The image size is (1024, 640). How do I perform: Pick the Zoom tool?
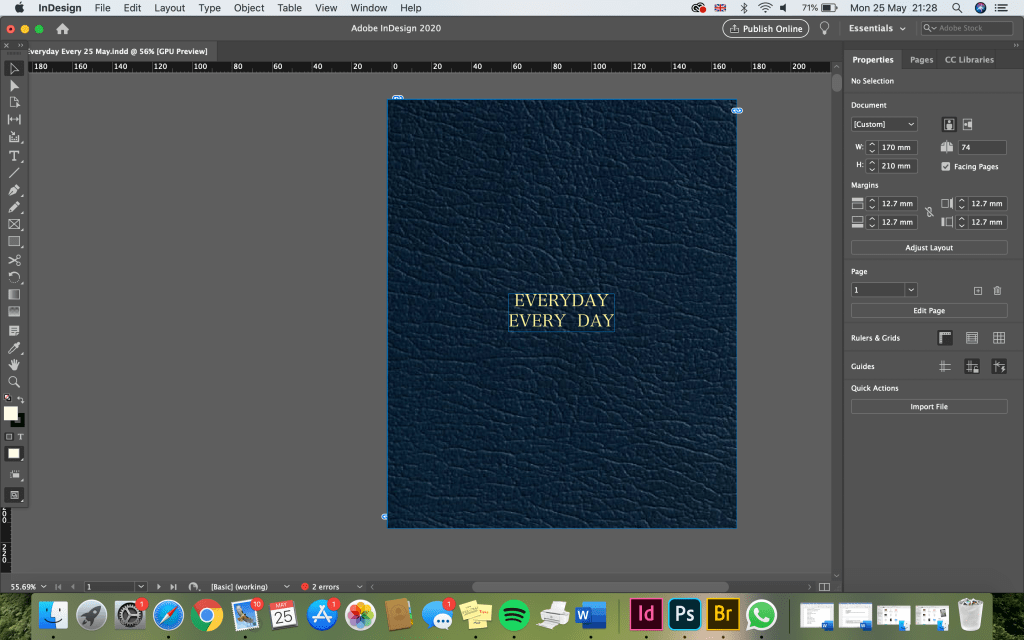(x=14, y=382)
